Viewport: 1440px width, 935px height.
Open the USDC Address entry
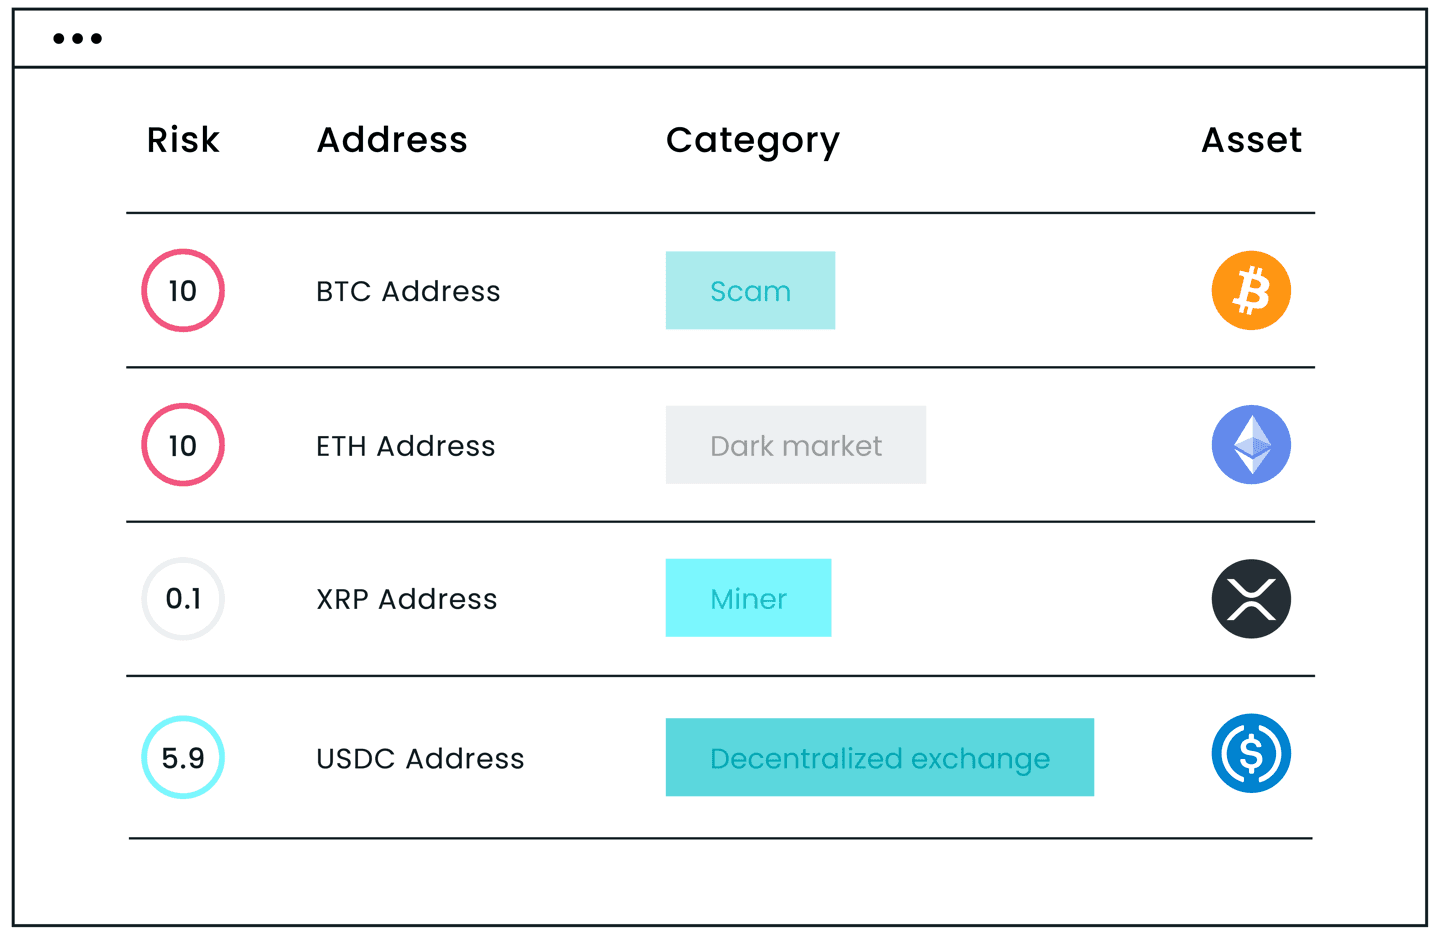tap(420, 759)
